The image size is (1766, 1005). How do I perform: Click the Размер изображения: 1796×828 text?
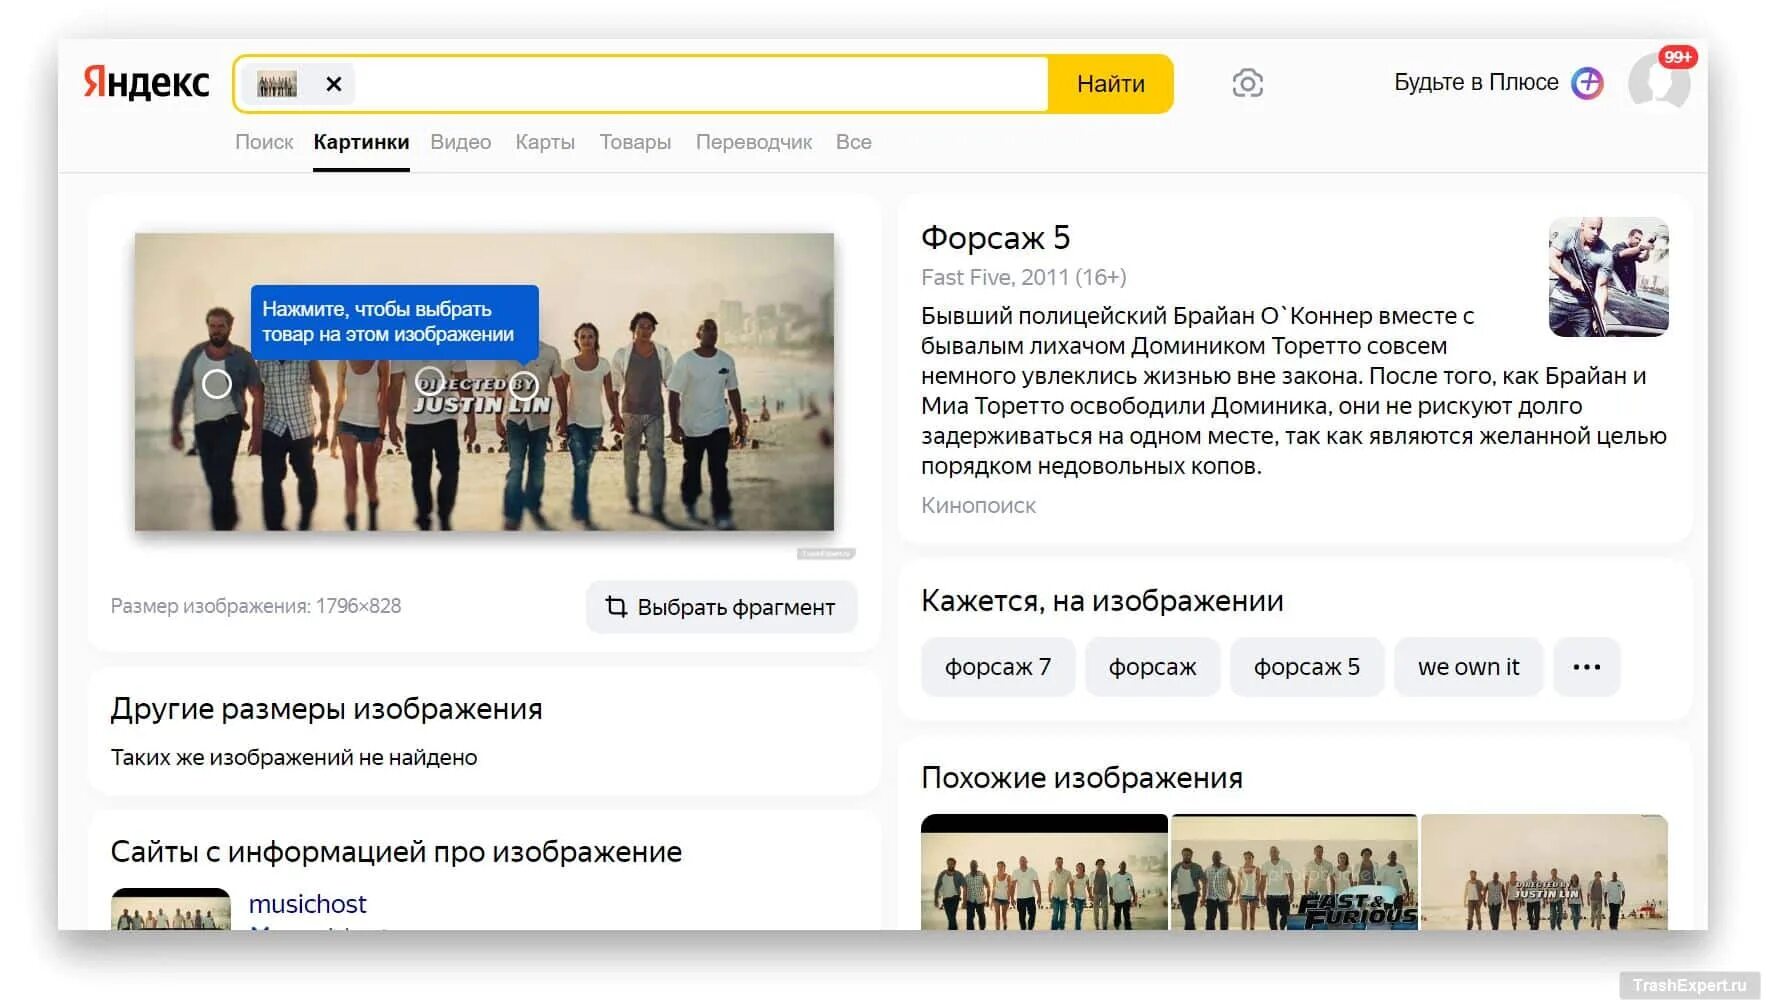pos(256,606)
